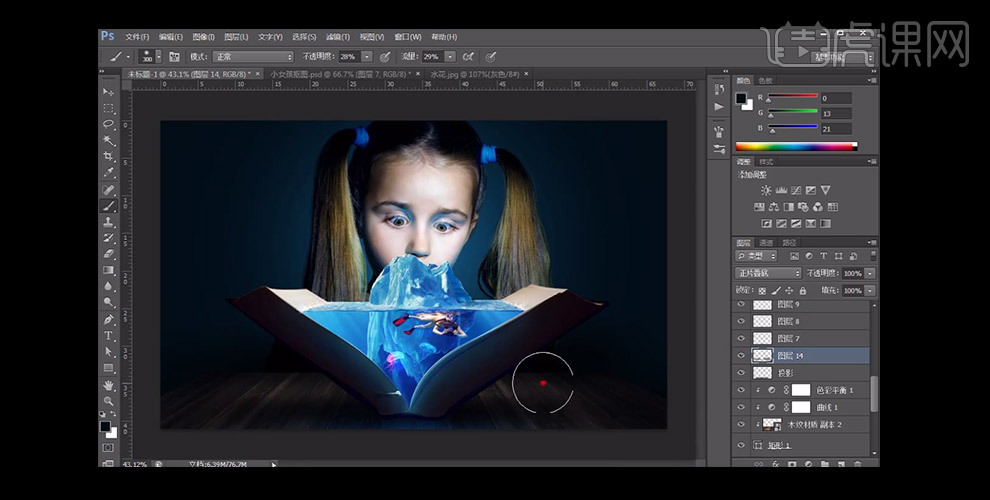
Task: Select the Rectangular Marquee tool
Action: tap(109, 109)
